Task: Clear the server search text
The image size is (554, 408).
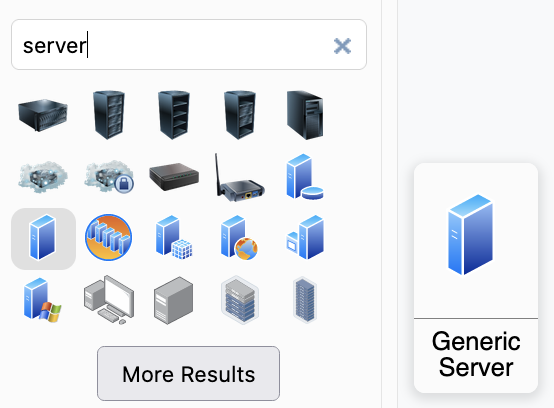Action: (342, 46)
